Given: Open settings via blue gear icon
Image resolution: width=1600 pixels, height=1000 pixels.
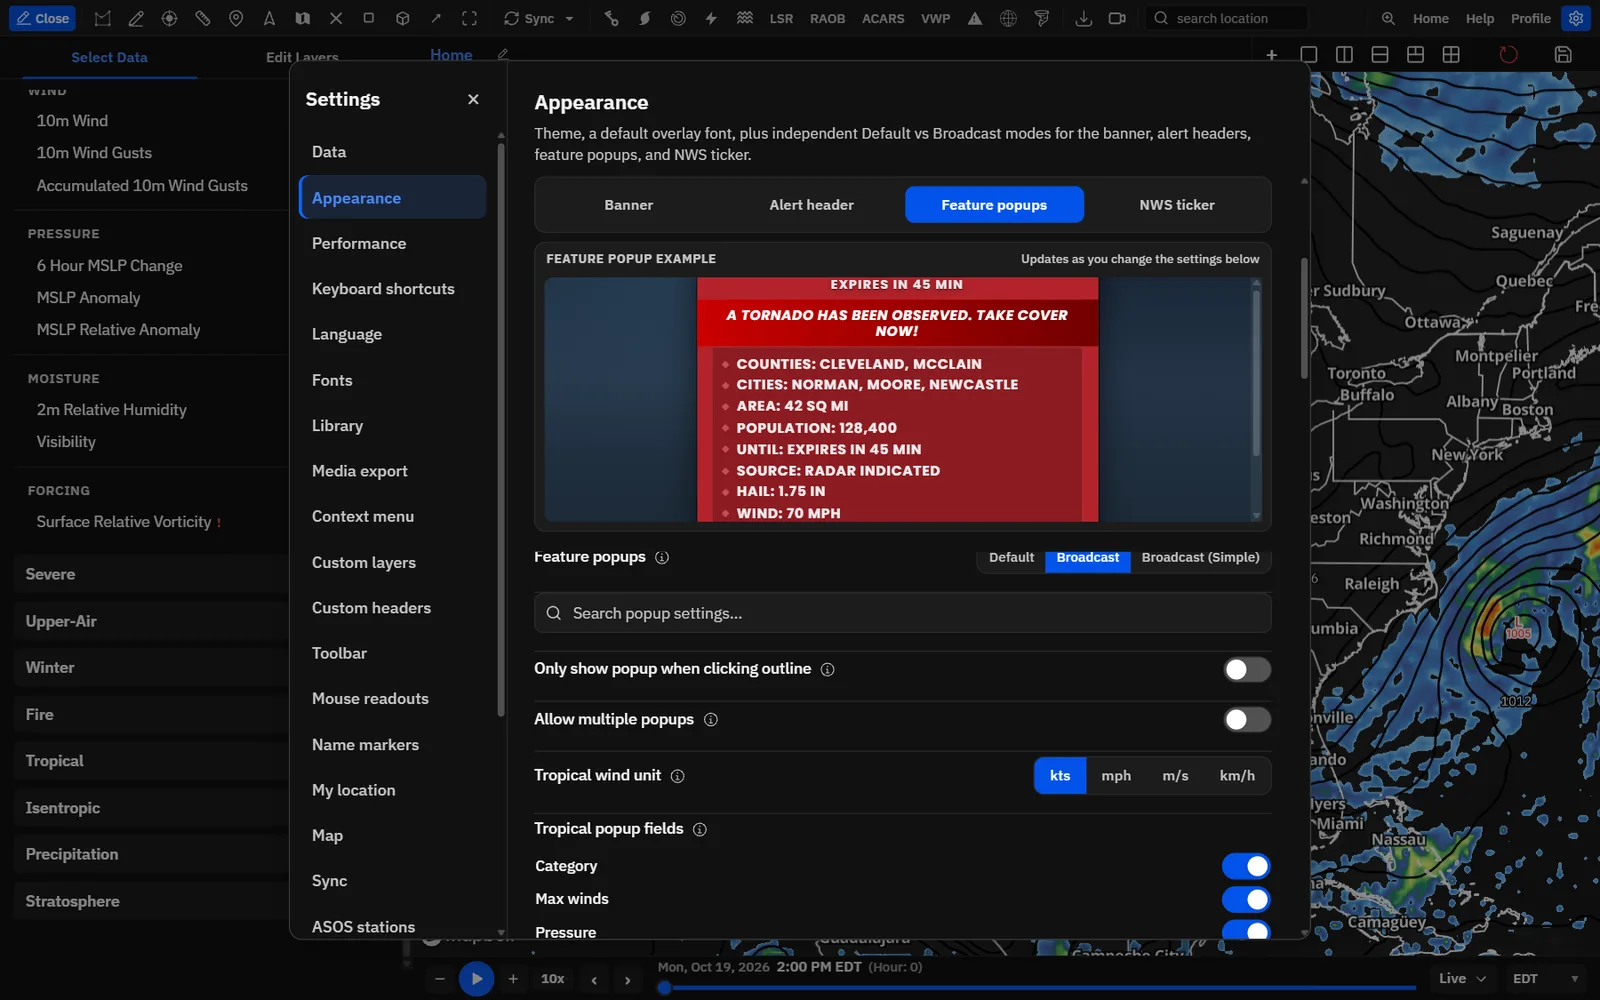Looking at the screenshot, I should [1576, 18].
